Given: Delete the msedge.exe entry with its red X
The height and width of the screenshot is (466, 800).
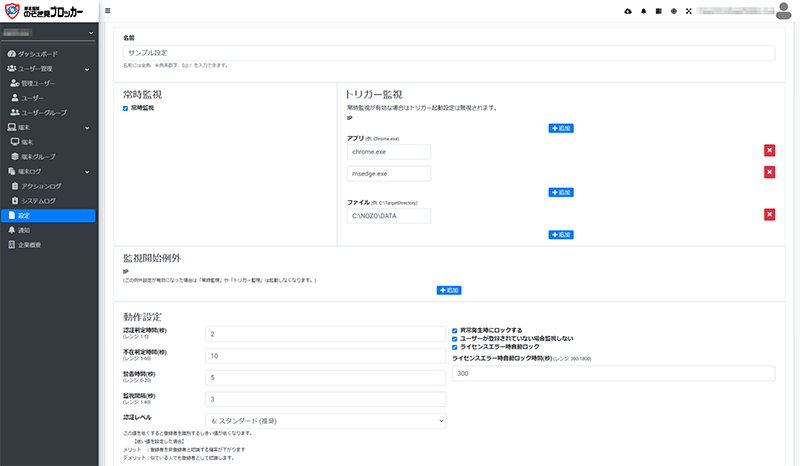Looking at the screenshot, I should [769, 172].
